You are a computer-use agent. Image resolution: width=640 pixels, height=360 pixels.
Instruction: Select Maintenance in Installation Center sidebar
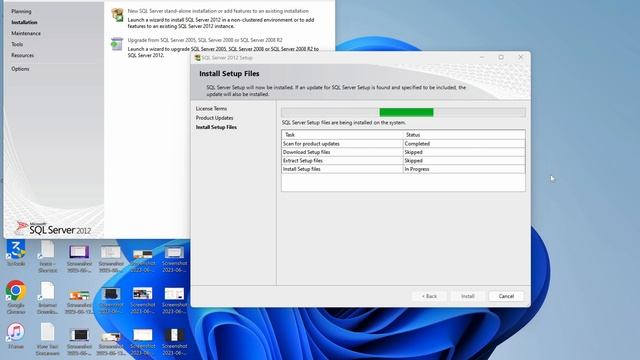(x=26, y=33)
